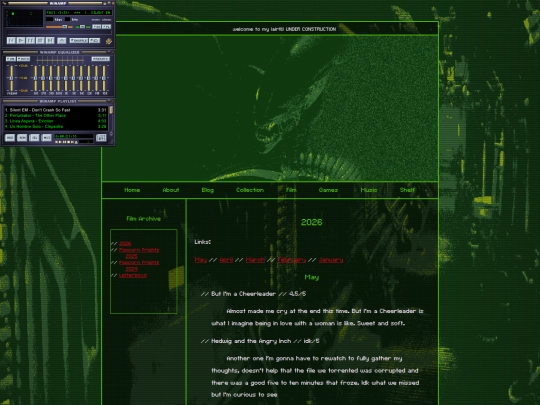
Task: Jump to the April month link
Action: tap(226, 260)
